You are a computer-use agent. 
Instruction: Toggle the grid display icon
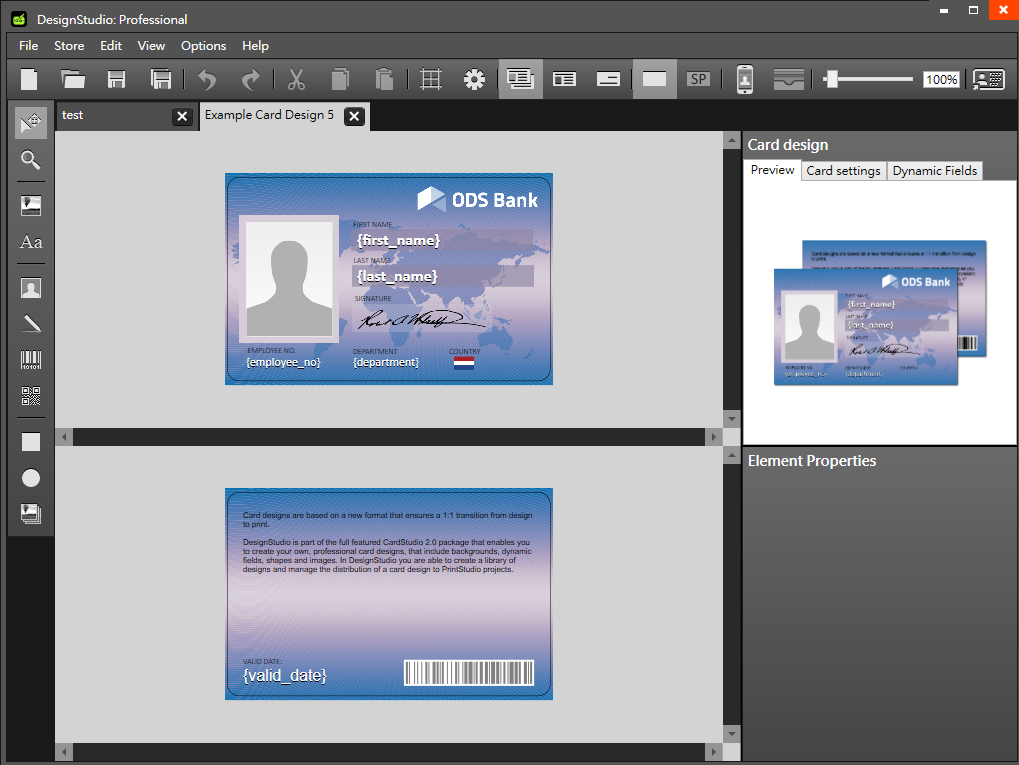431,79
